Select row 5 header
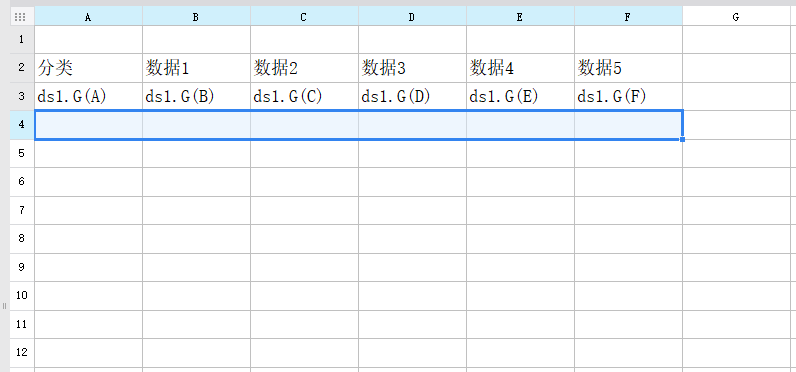This screenshot has width=796, height=372. 22,153
